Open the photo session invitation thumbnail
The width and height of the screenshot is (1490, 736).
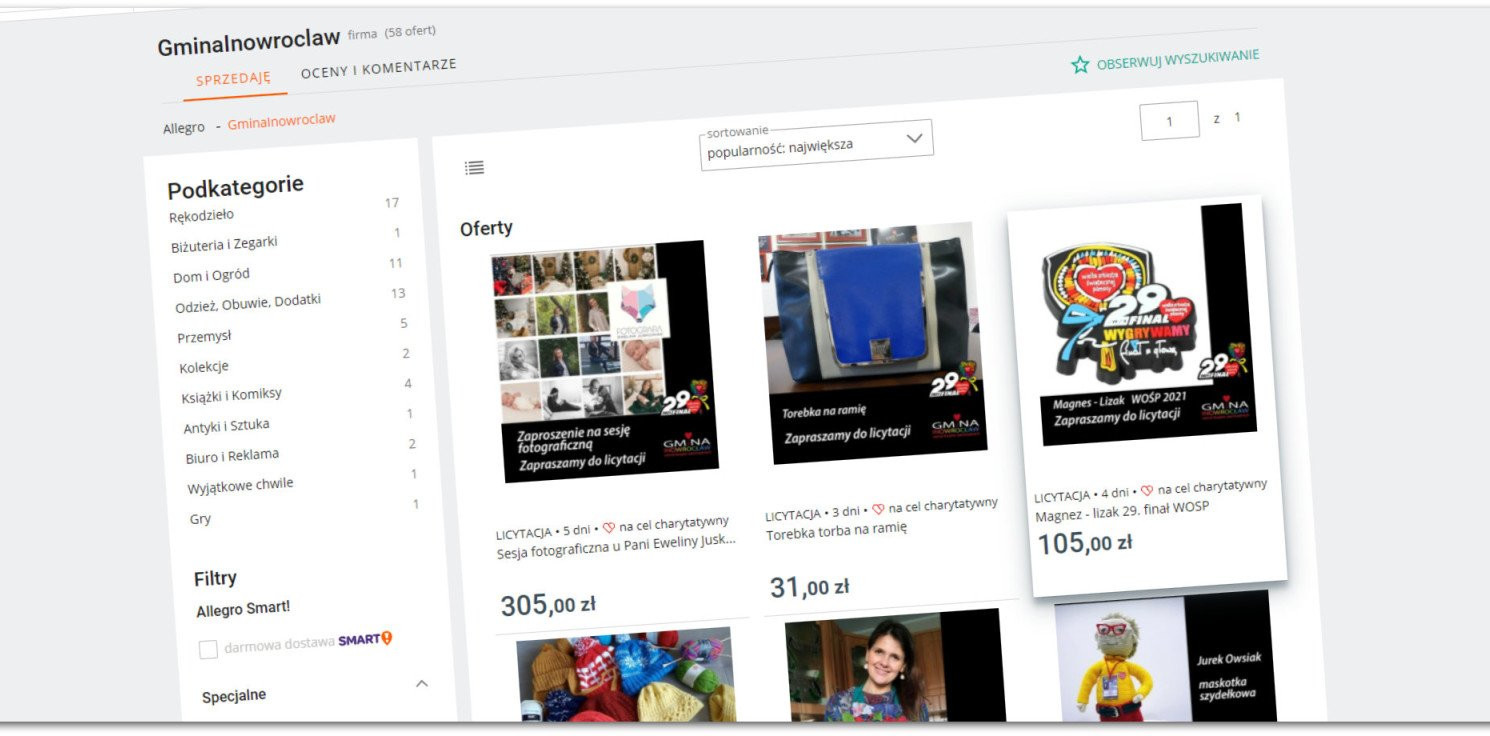tap(604, 359)
